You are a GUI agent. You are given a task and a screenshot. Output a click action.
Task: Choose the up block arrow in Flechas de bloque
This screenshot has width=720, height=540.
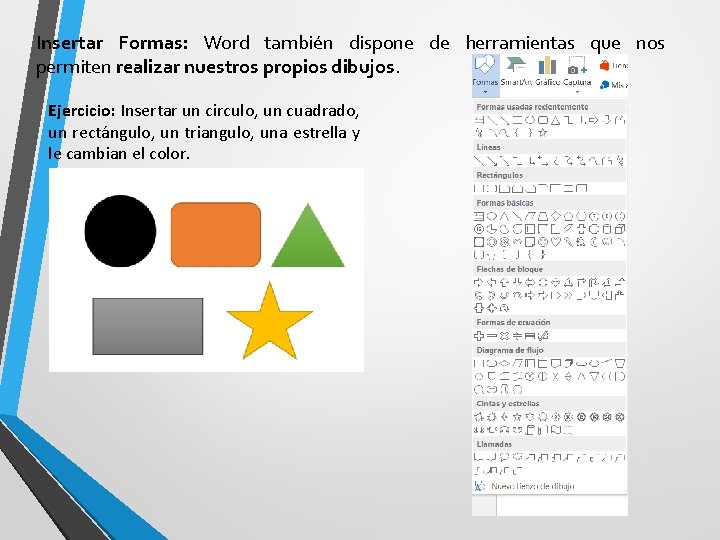(x=504, y=282)
